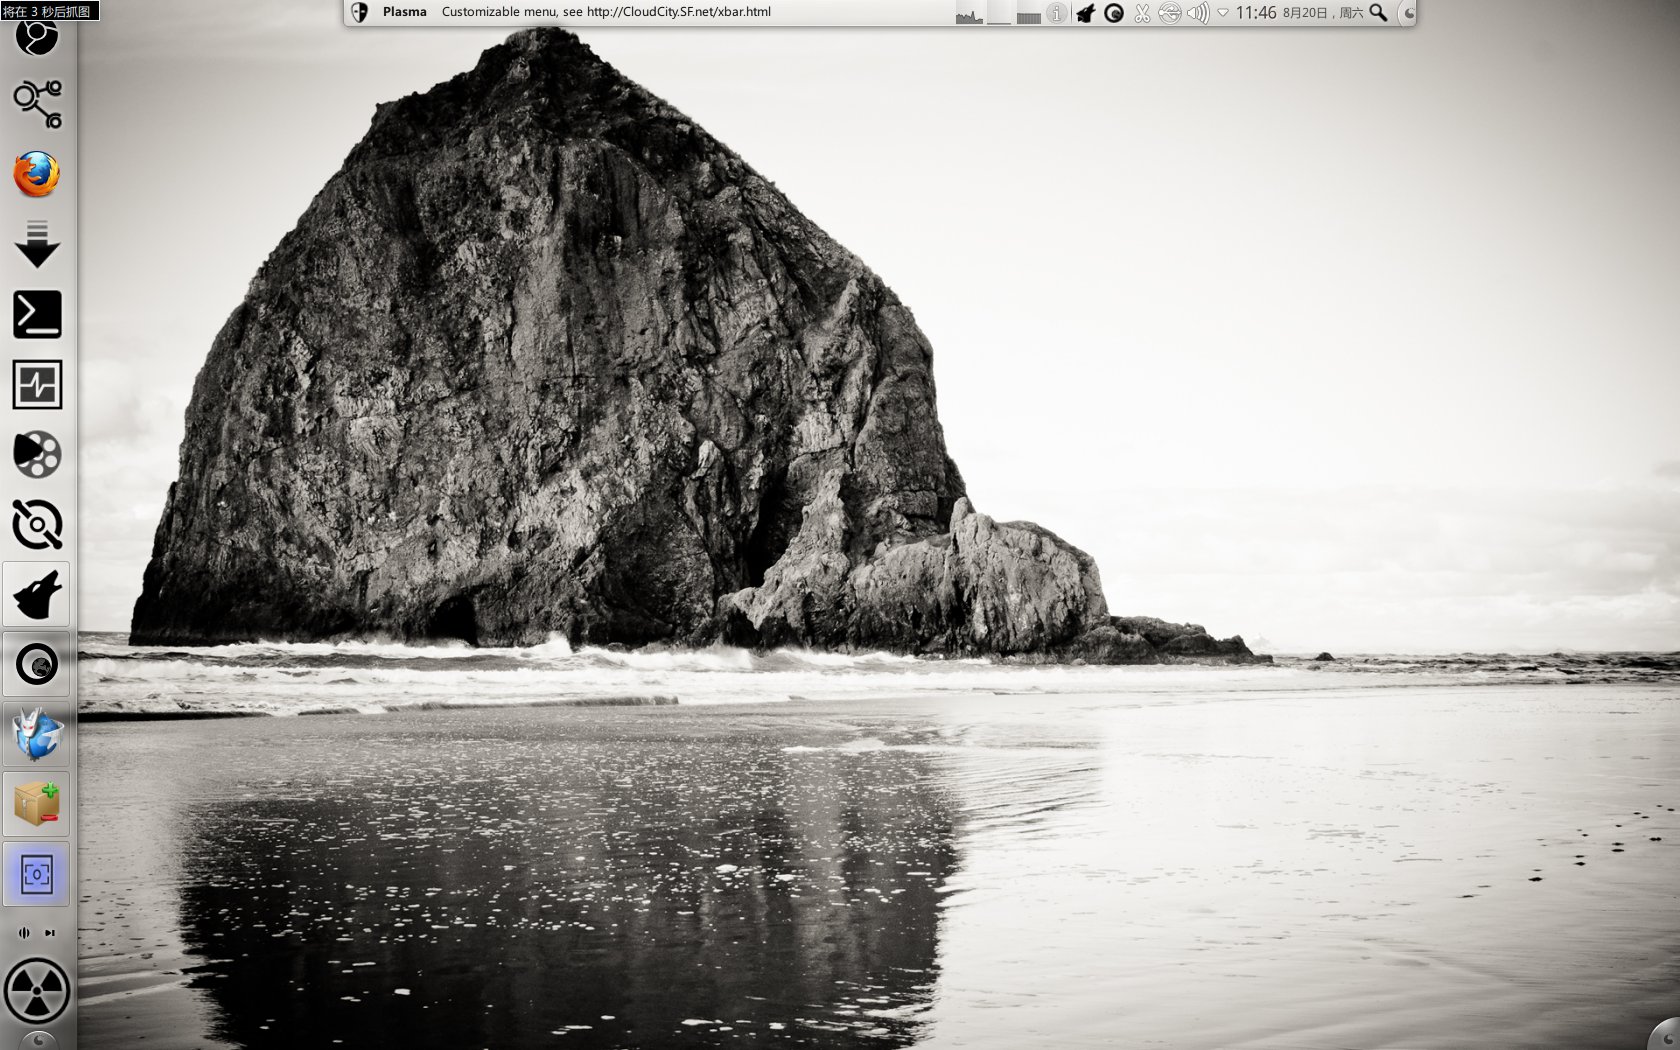Viewport: 1680px width, 1050px height.
Task: Click the Customizable menu xbar text
Action: pyautogui.click(x=606, y=12)
